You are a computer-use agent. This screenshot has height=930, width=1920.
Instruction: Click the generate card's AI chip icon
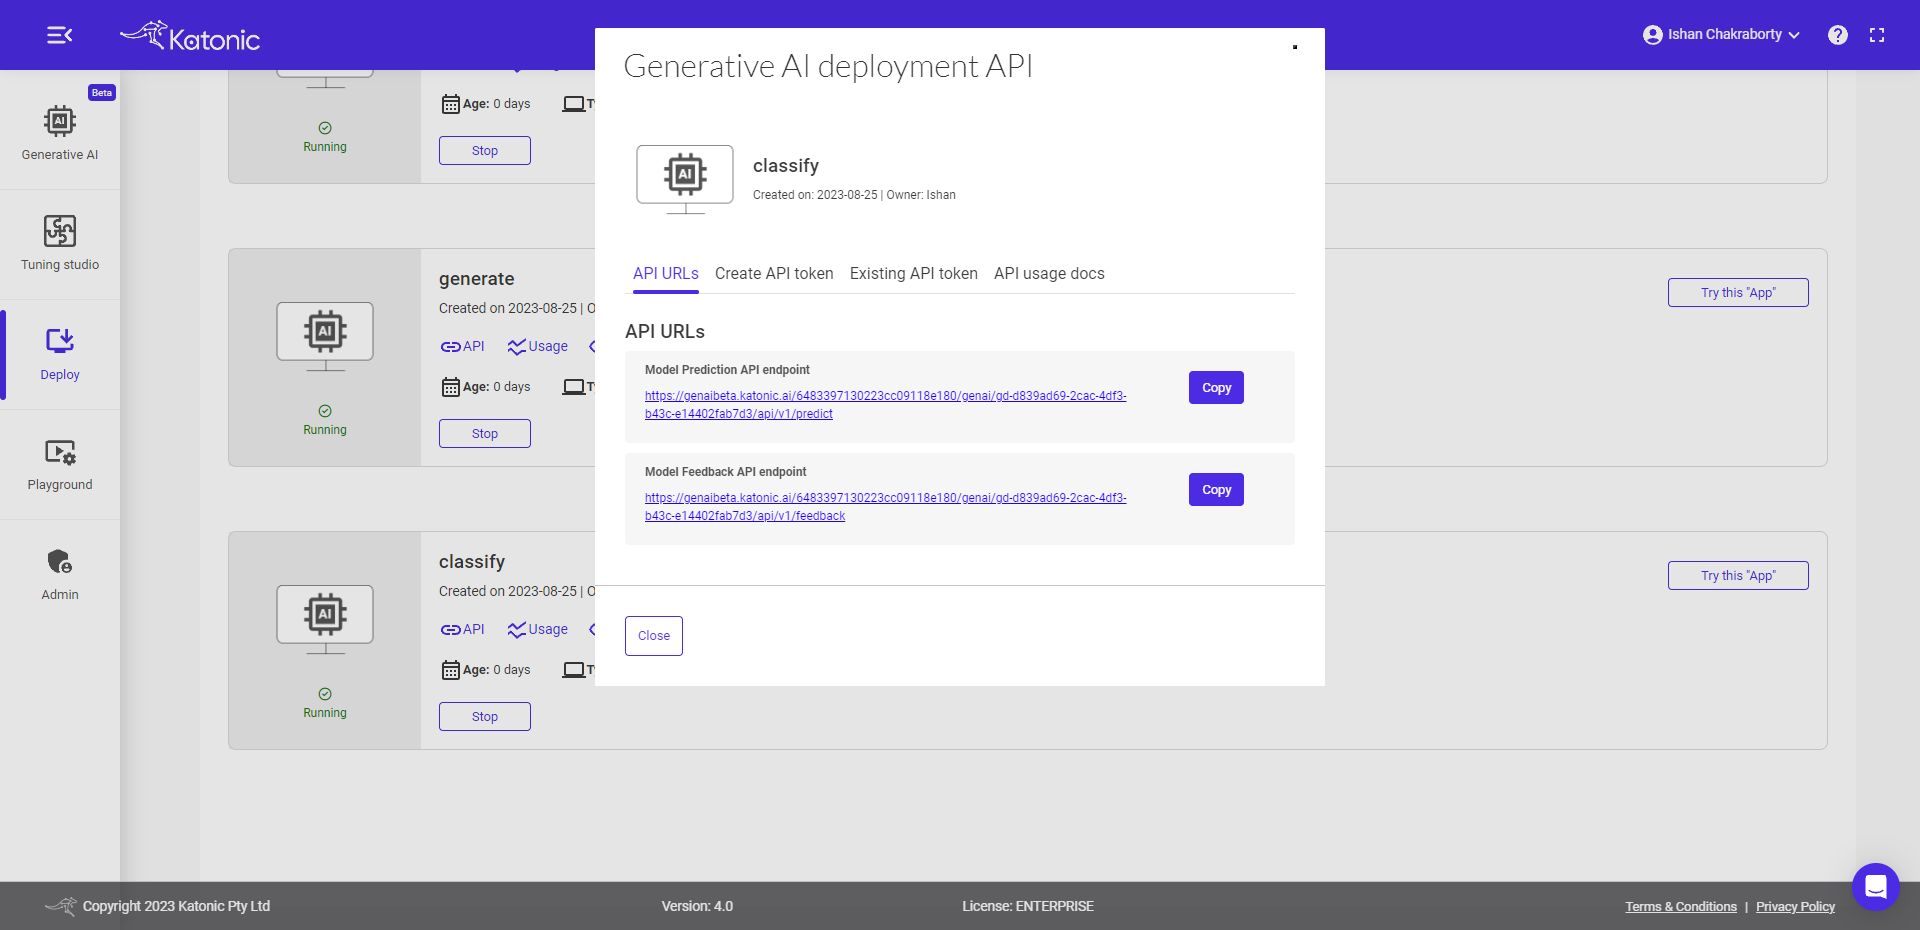[325, 331]
